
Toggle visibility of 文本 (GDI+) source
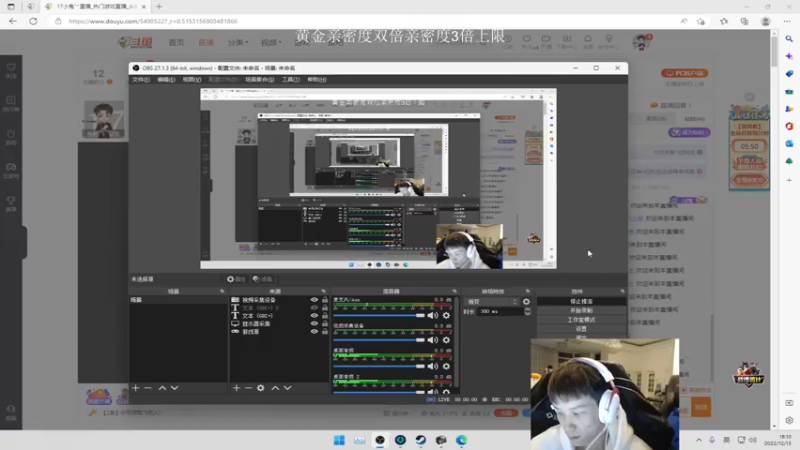click(x=314, y=315)
